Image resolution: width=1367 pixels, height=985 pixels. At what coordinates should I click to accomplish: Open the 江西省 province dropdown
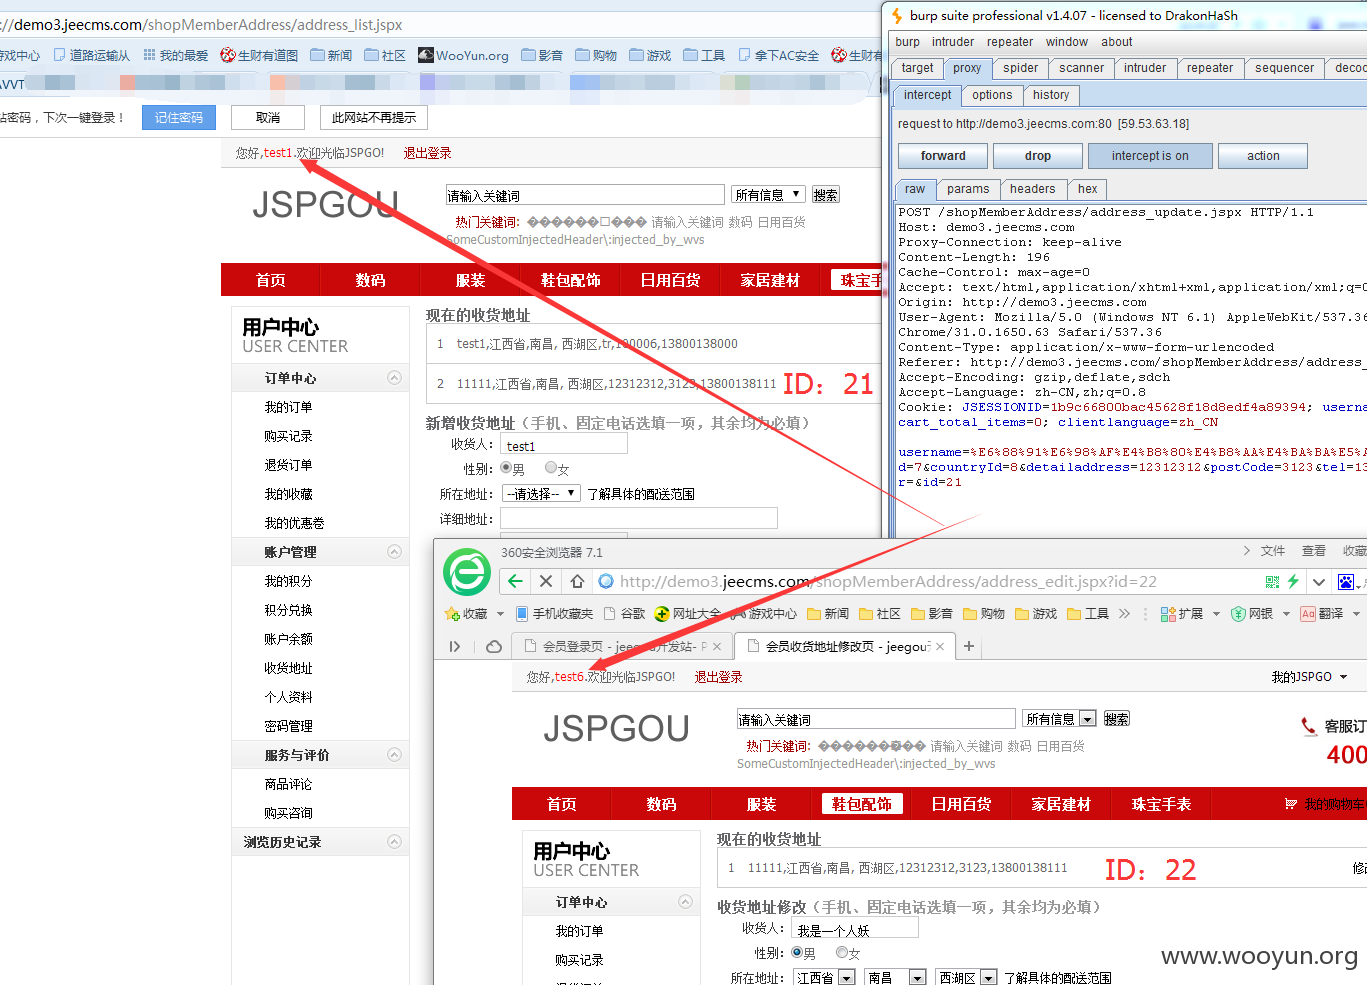coord(824,978)
